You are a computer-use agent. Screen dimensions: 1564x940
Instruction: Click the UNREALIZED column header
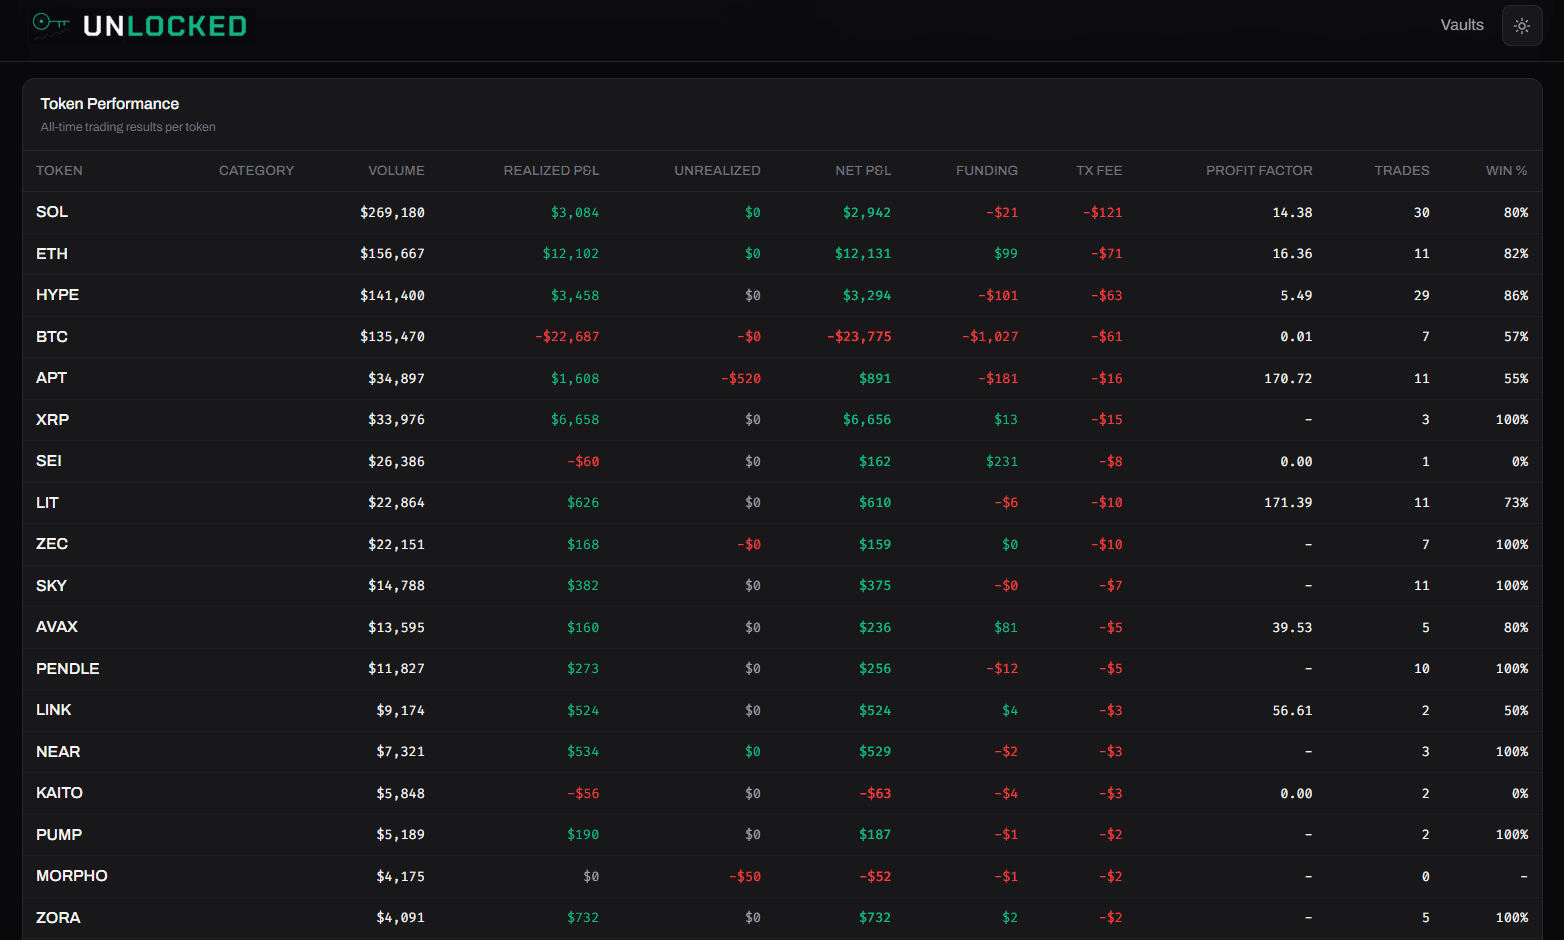tap(717, 170)
